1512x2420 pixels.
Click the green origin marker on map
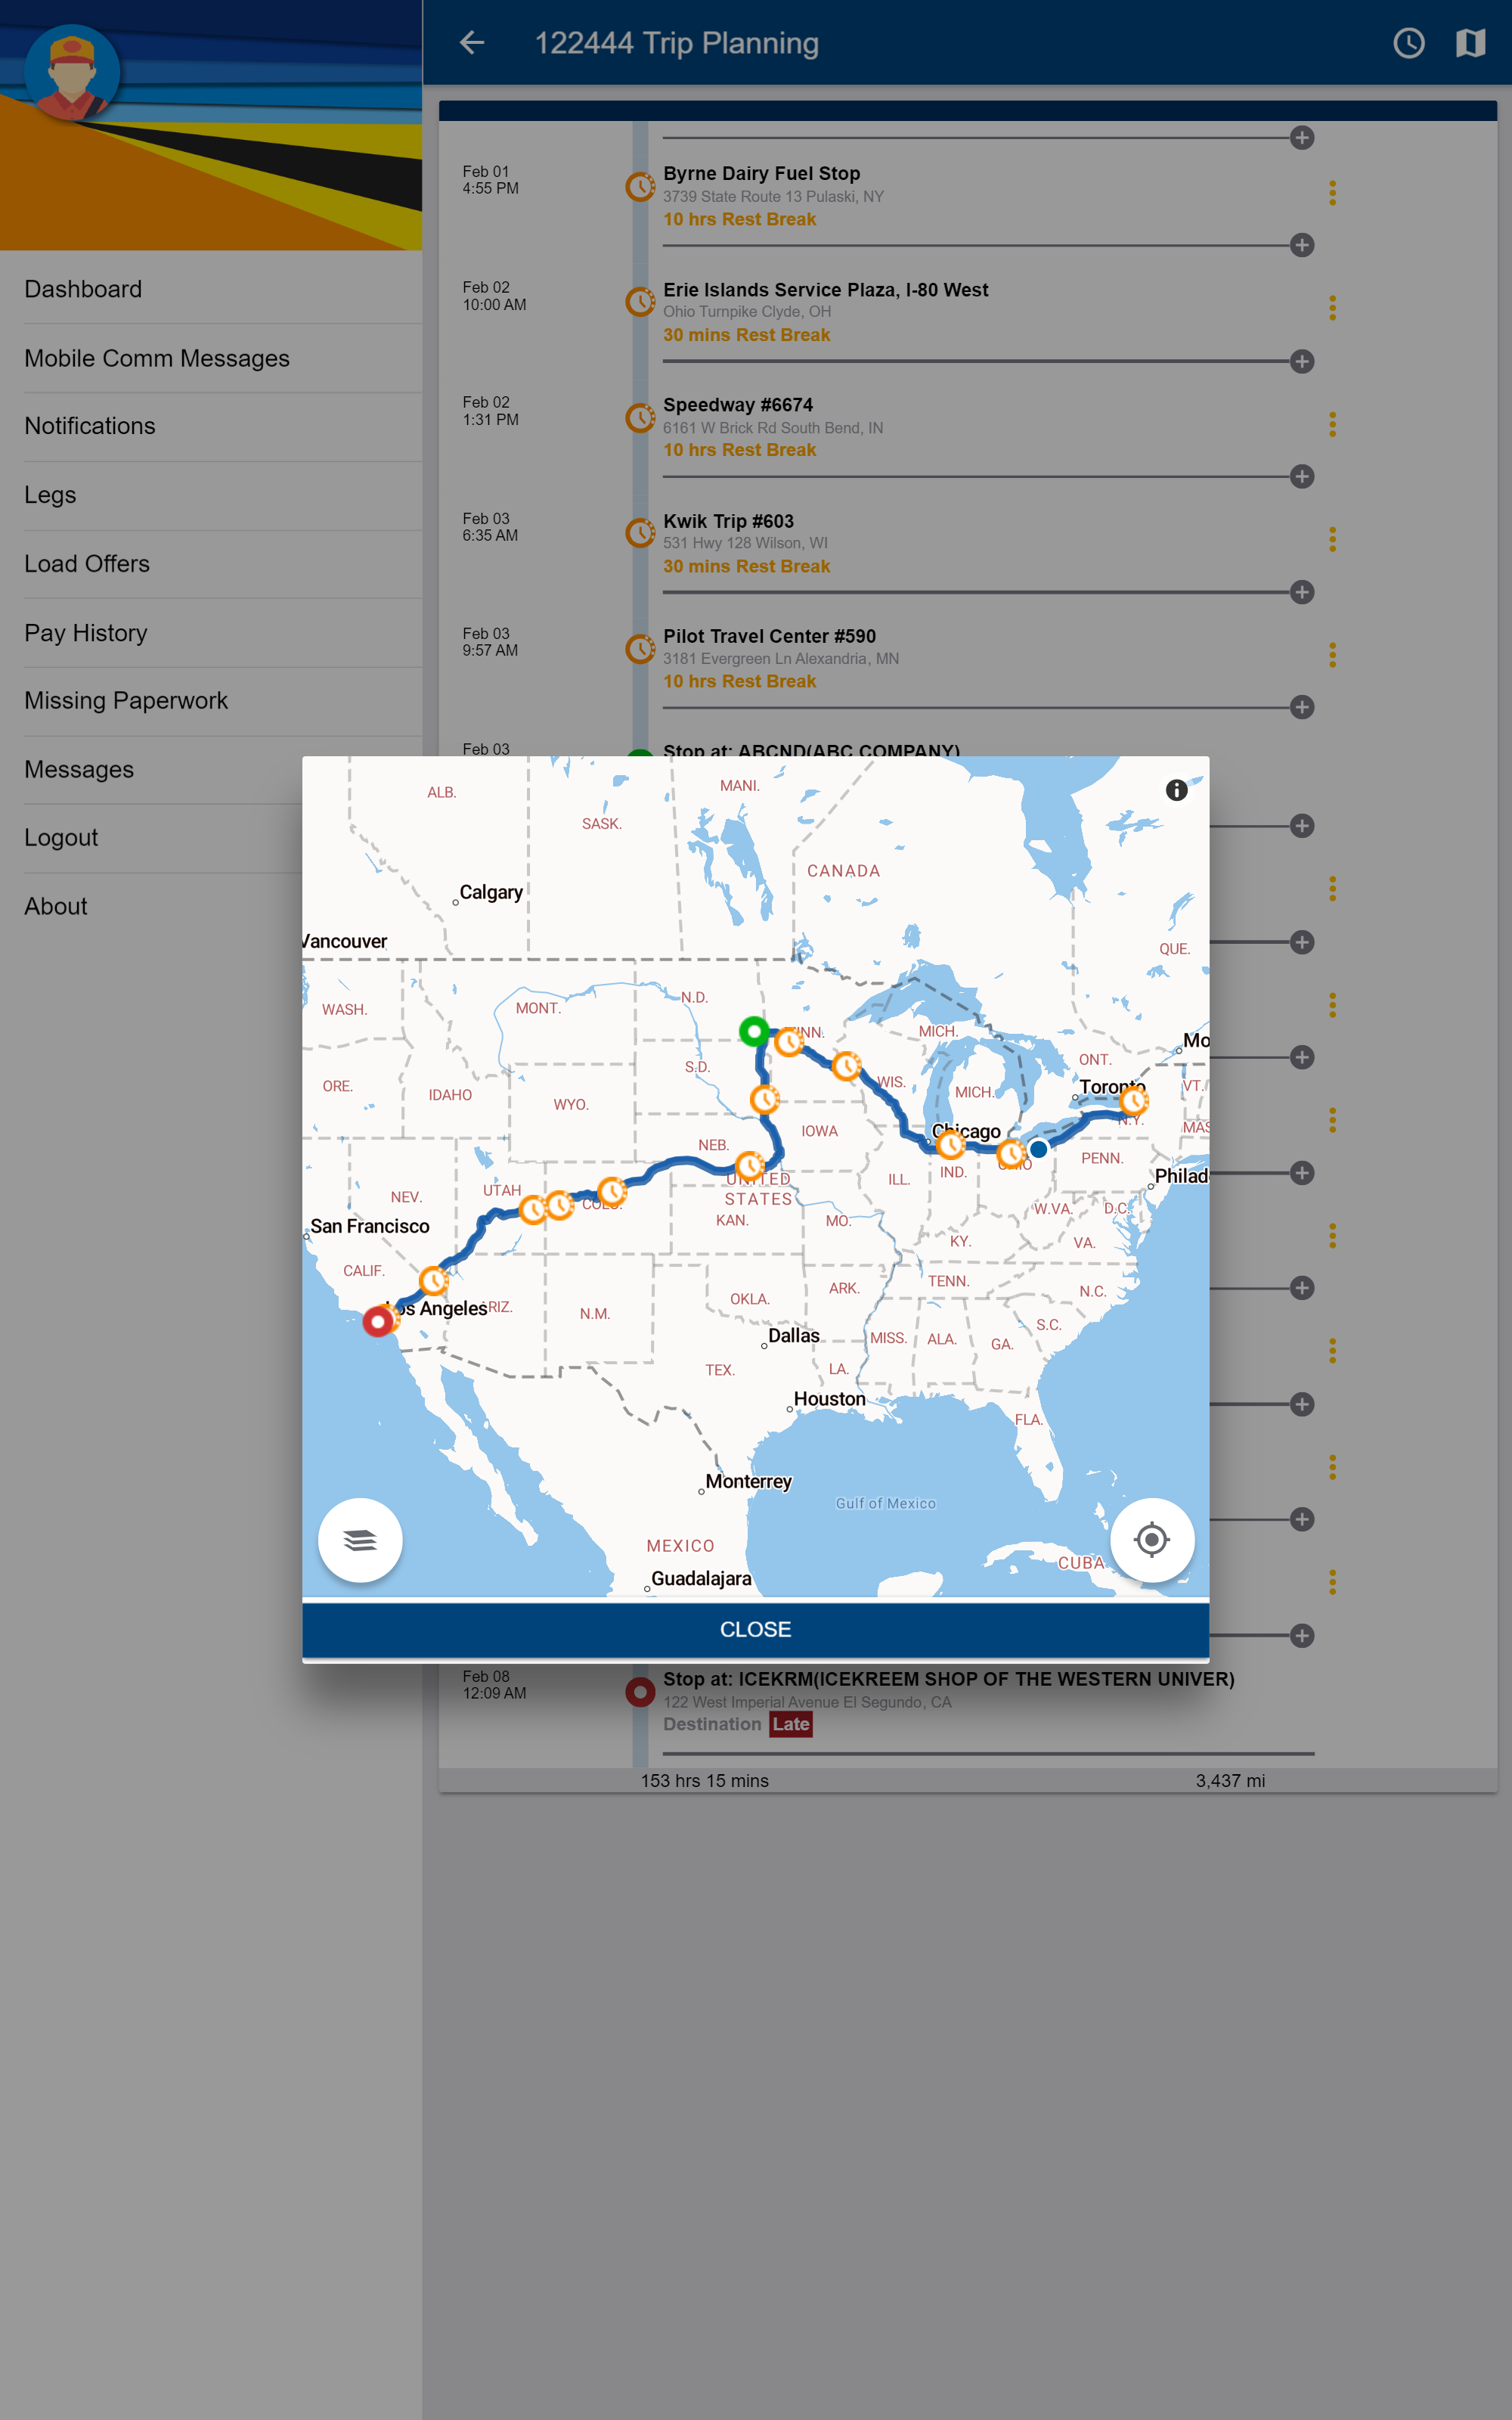click(x=754, y=1030)
